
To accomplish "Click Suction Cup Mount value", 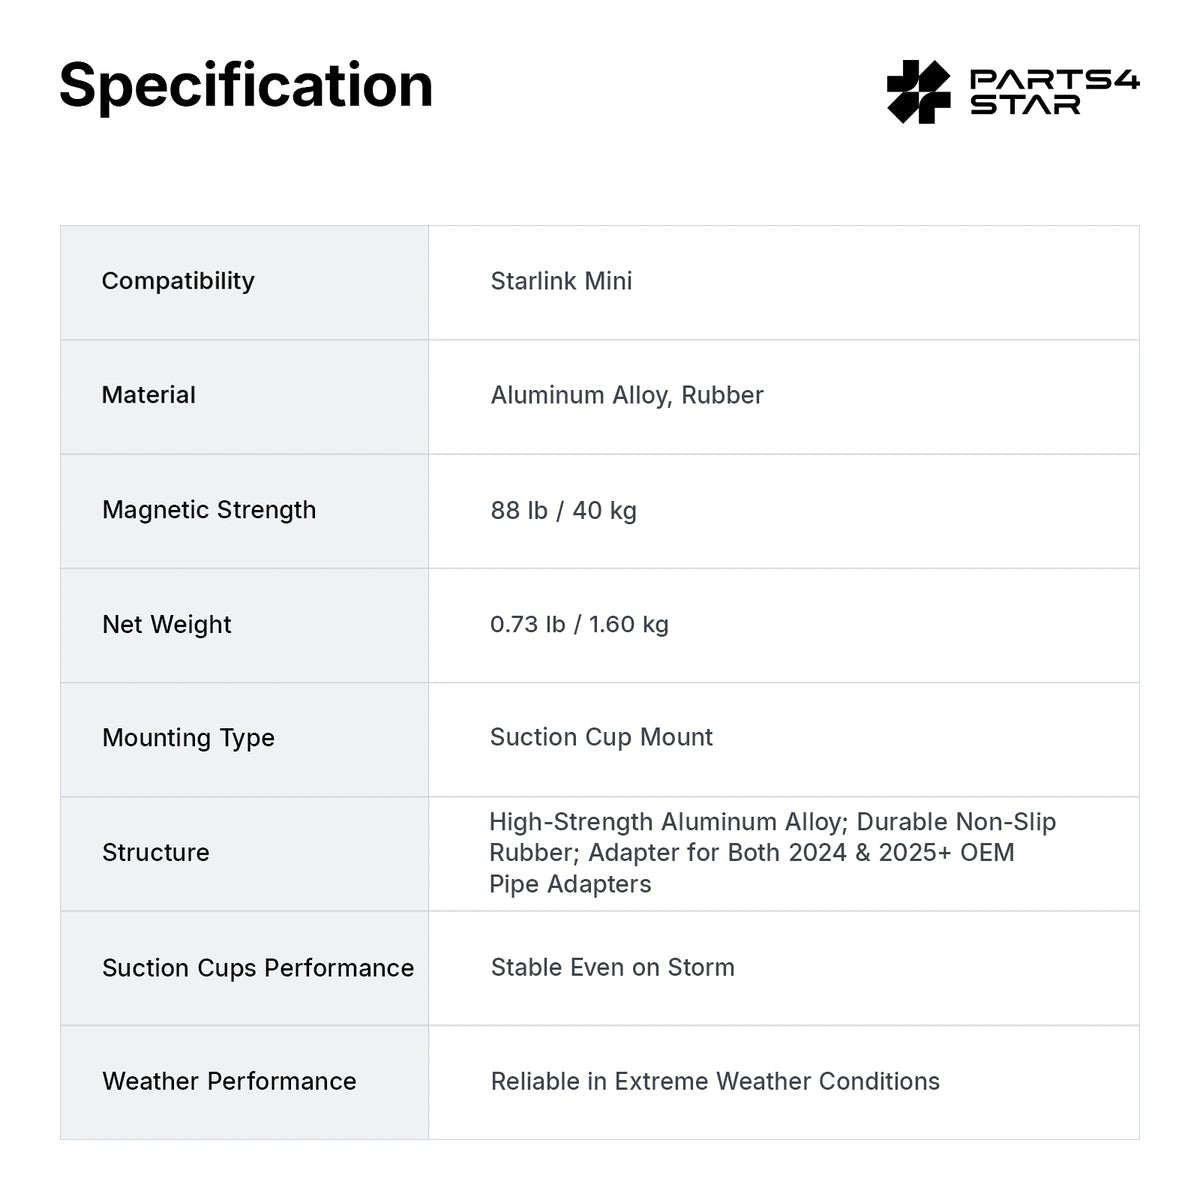I will pos(601,737).
